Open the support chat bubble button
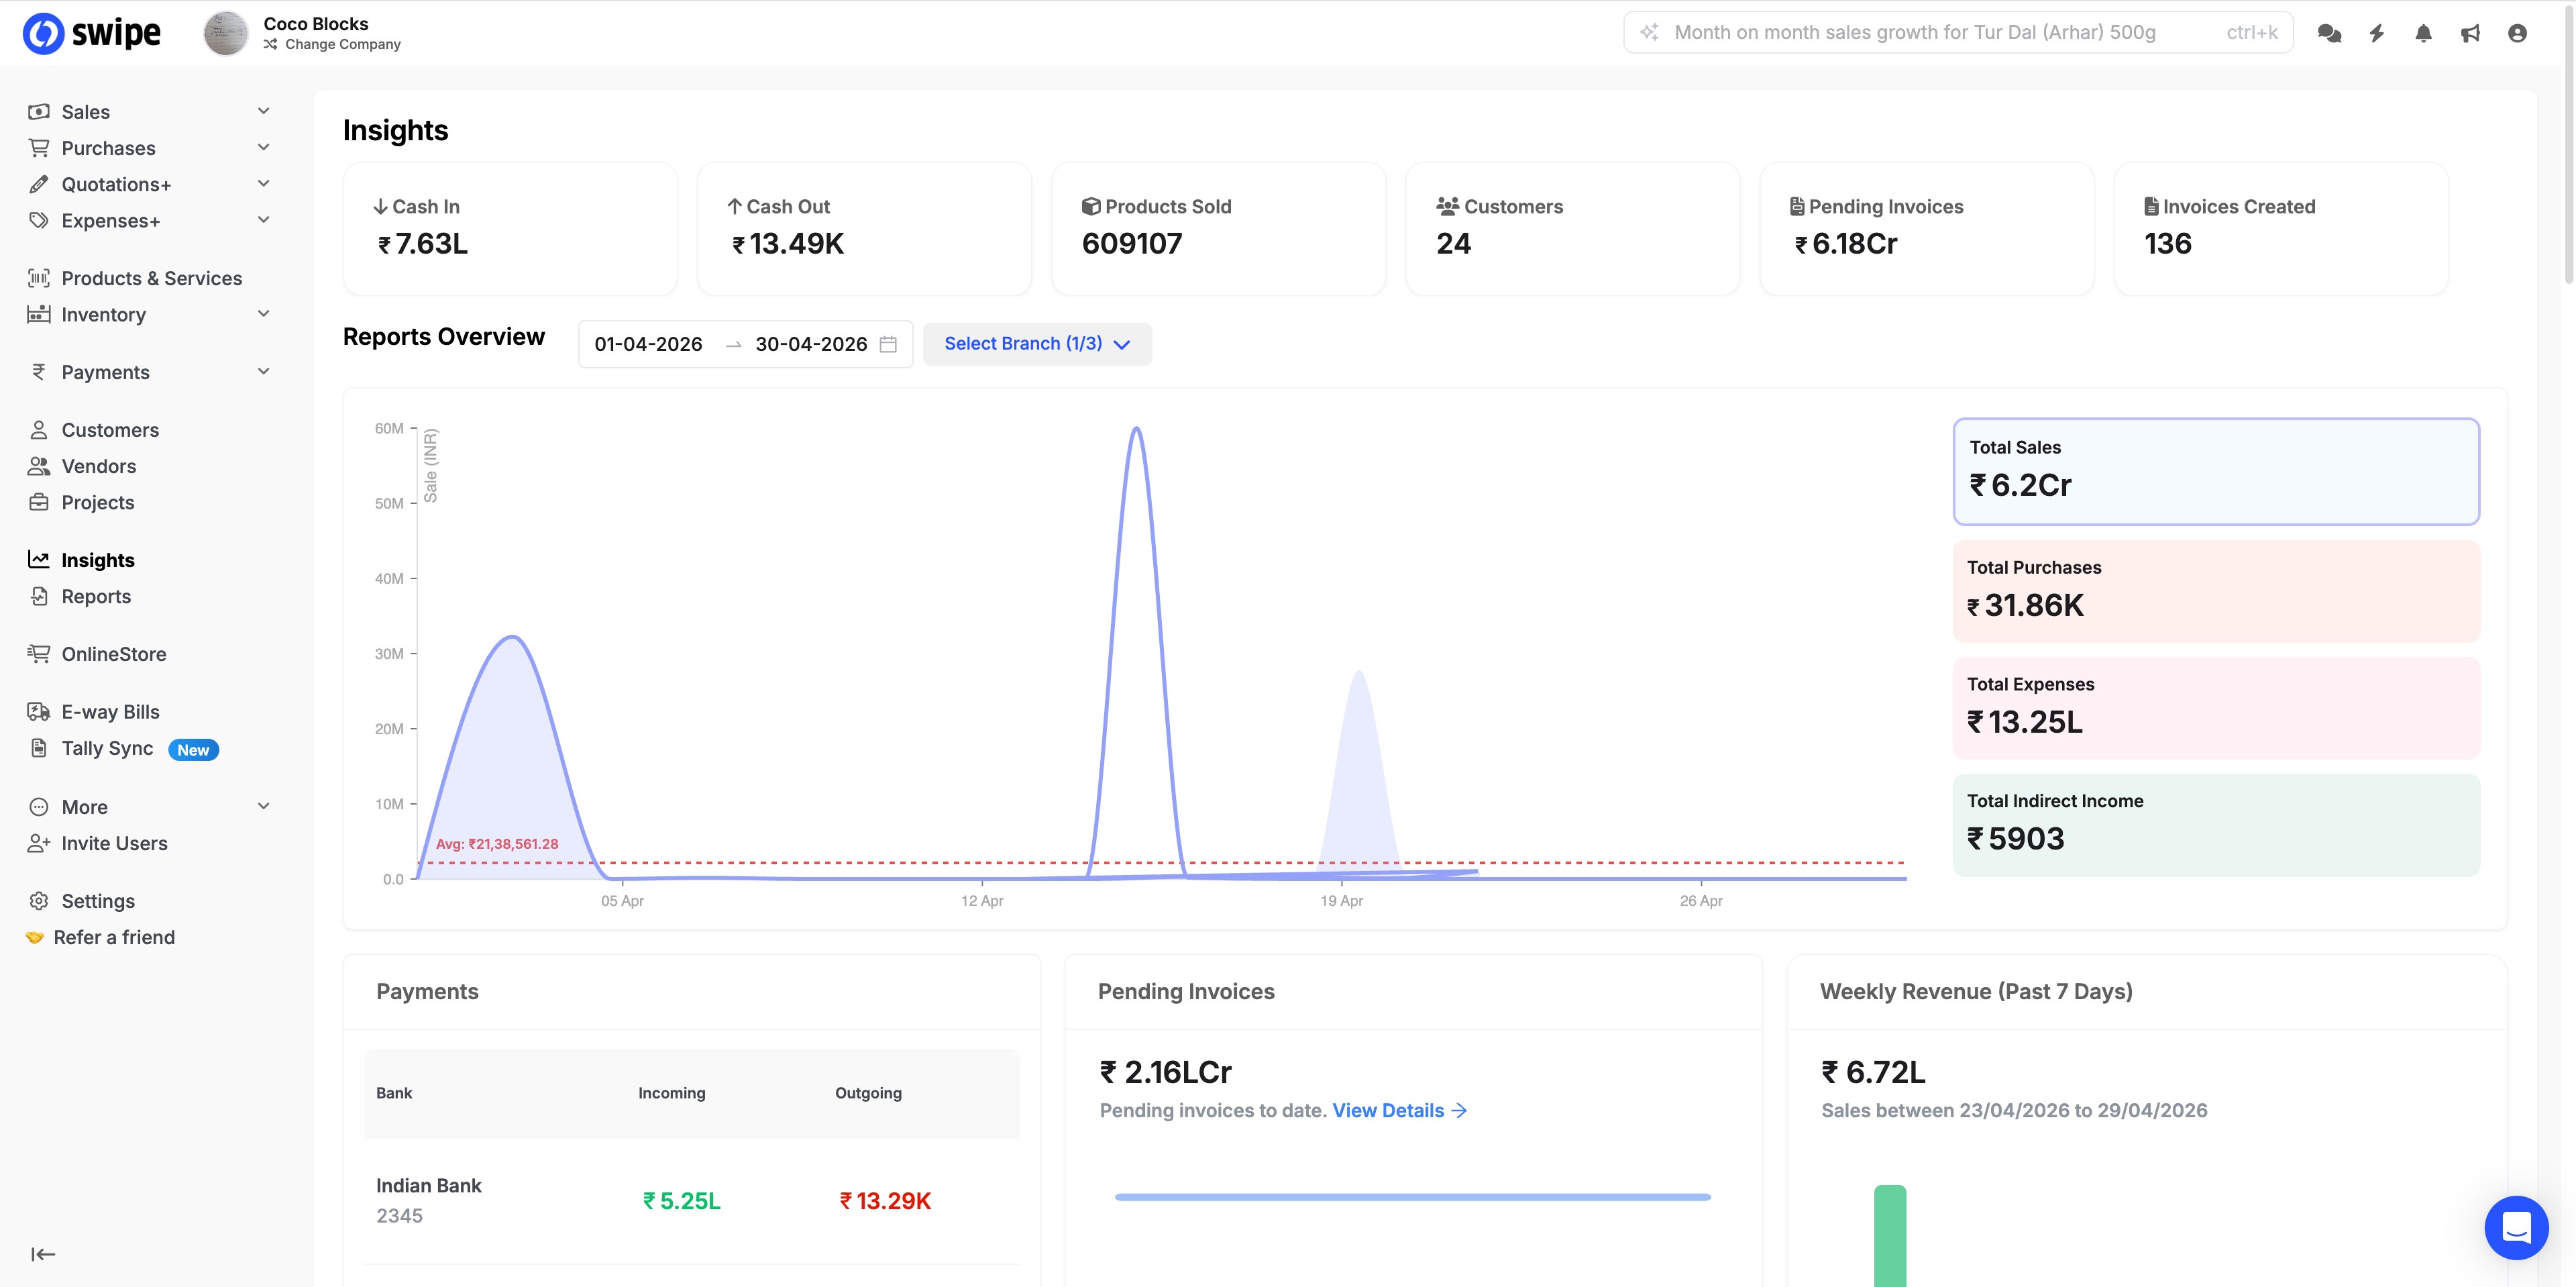 coord(2516,1227)
